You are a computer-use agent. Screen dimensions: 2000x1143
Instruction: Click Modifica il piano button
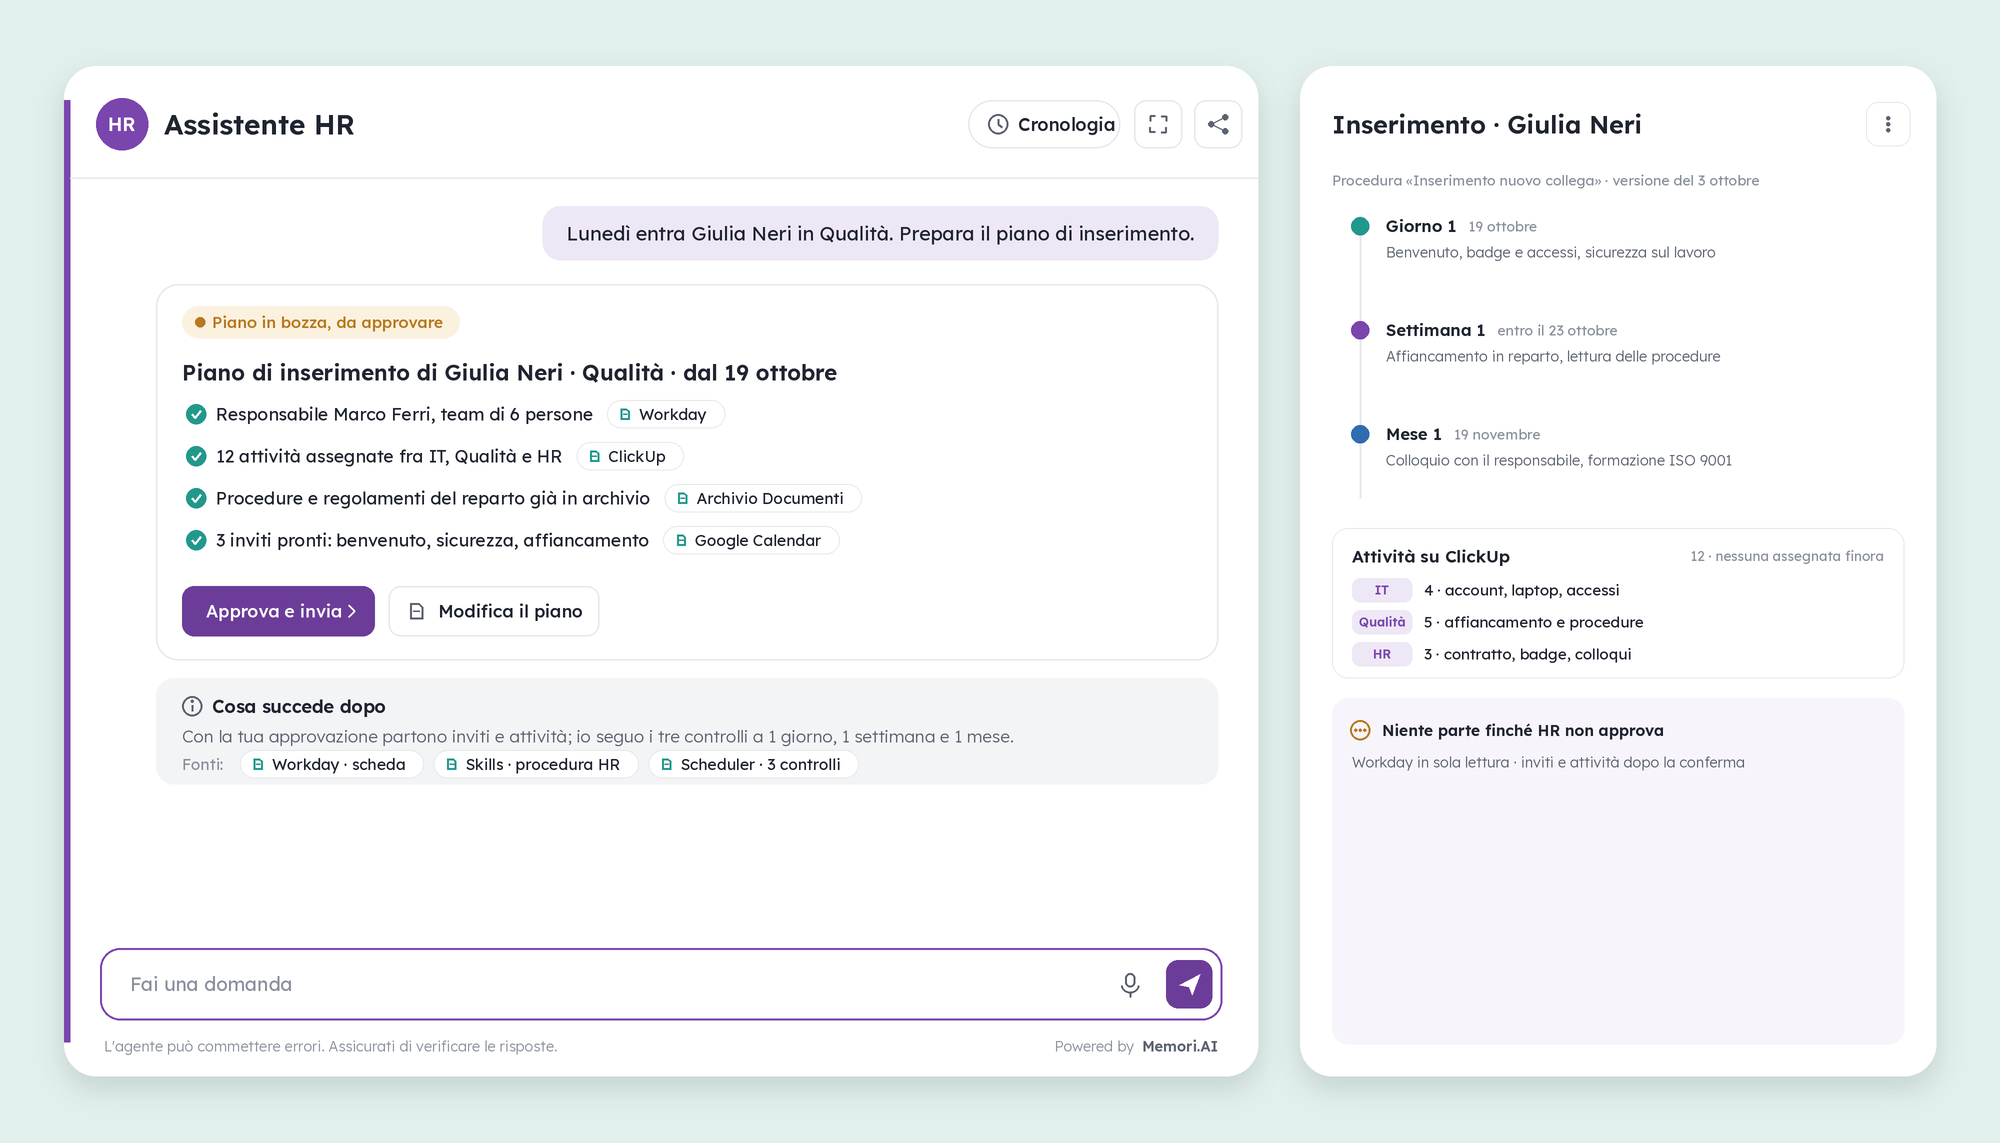[494, 611]
